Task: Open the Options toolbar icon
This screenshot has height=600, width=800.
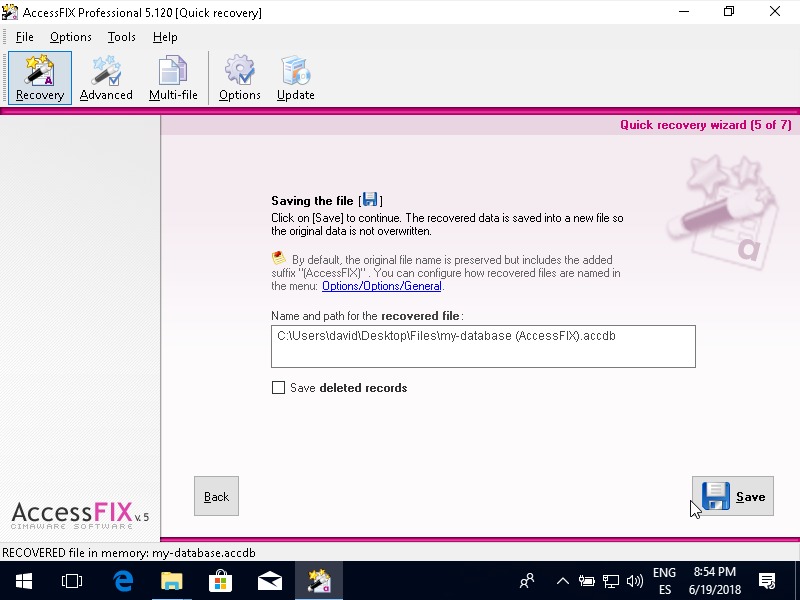Action: pos(240,78)
